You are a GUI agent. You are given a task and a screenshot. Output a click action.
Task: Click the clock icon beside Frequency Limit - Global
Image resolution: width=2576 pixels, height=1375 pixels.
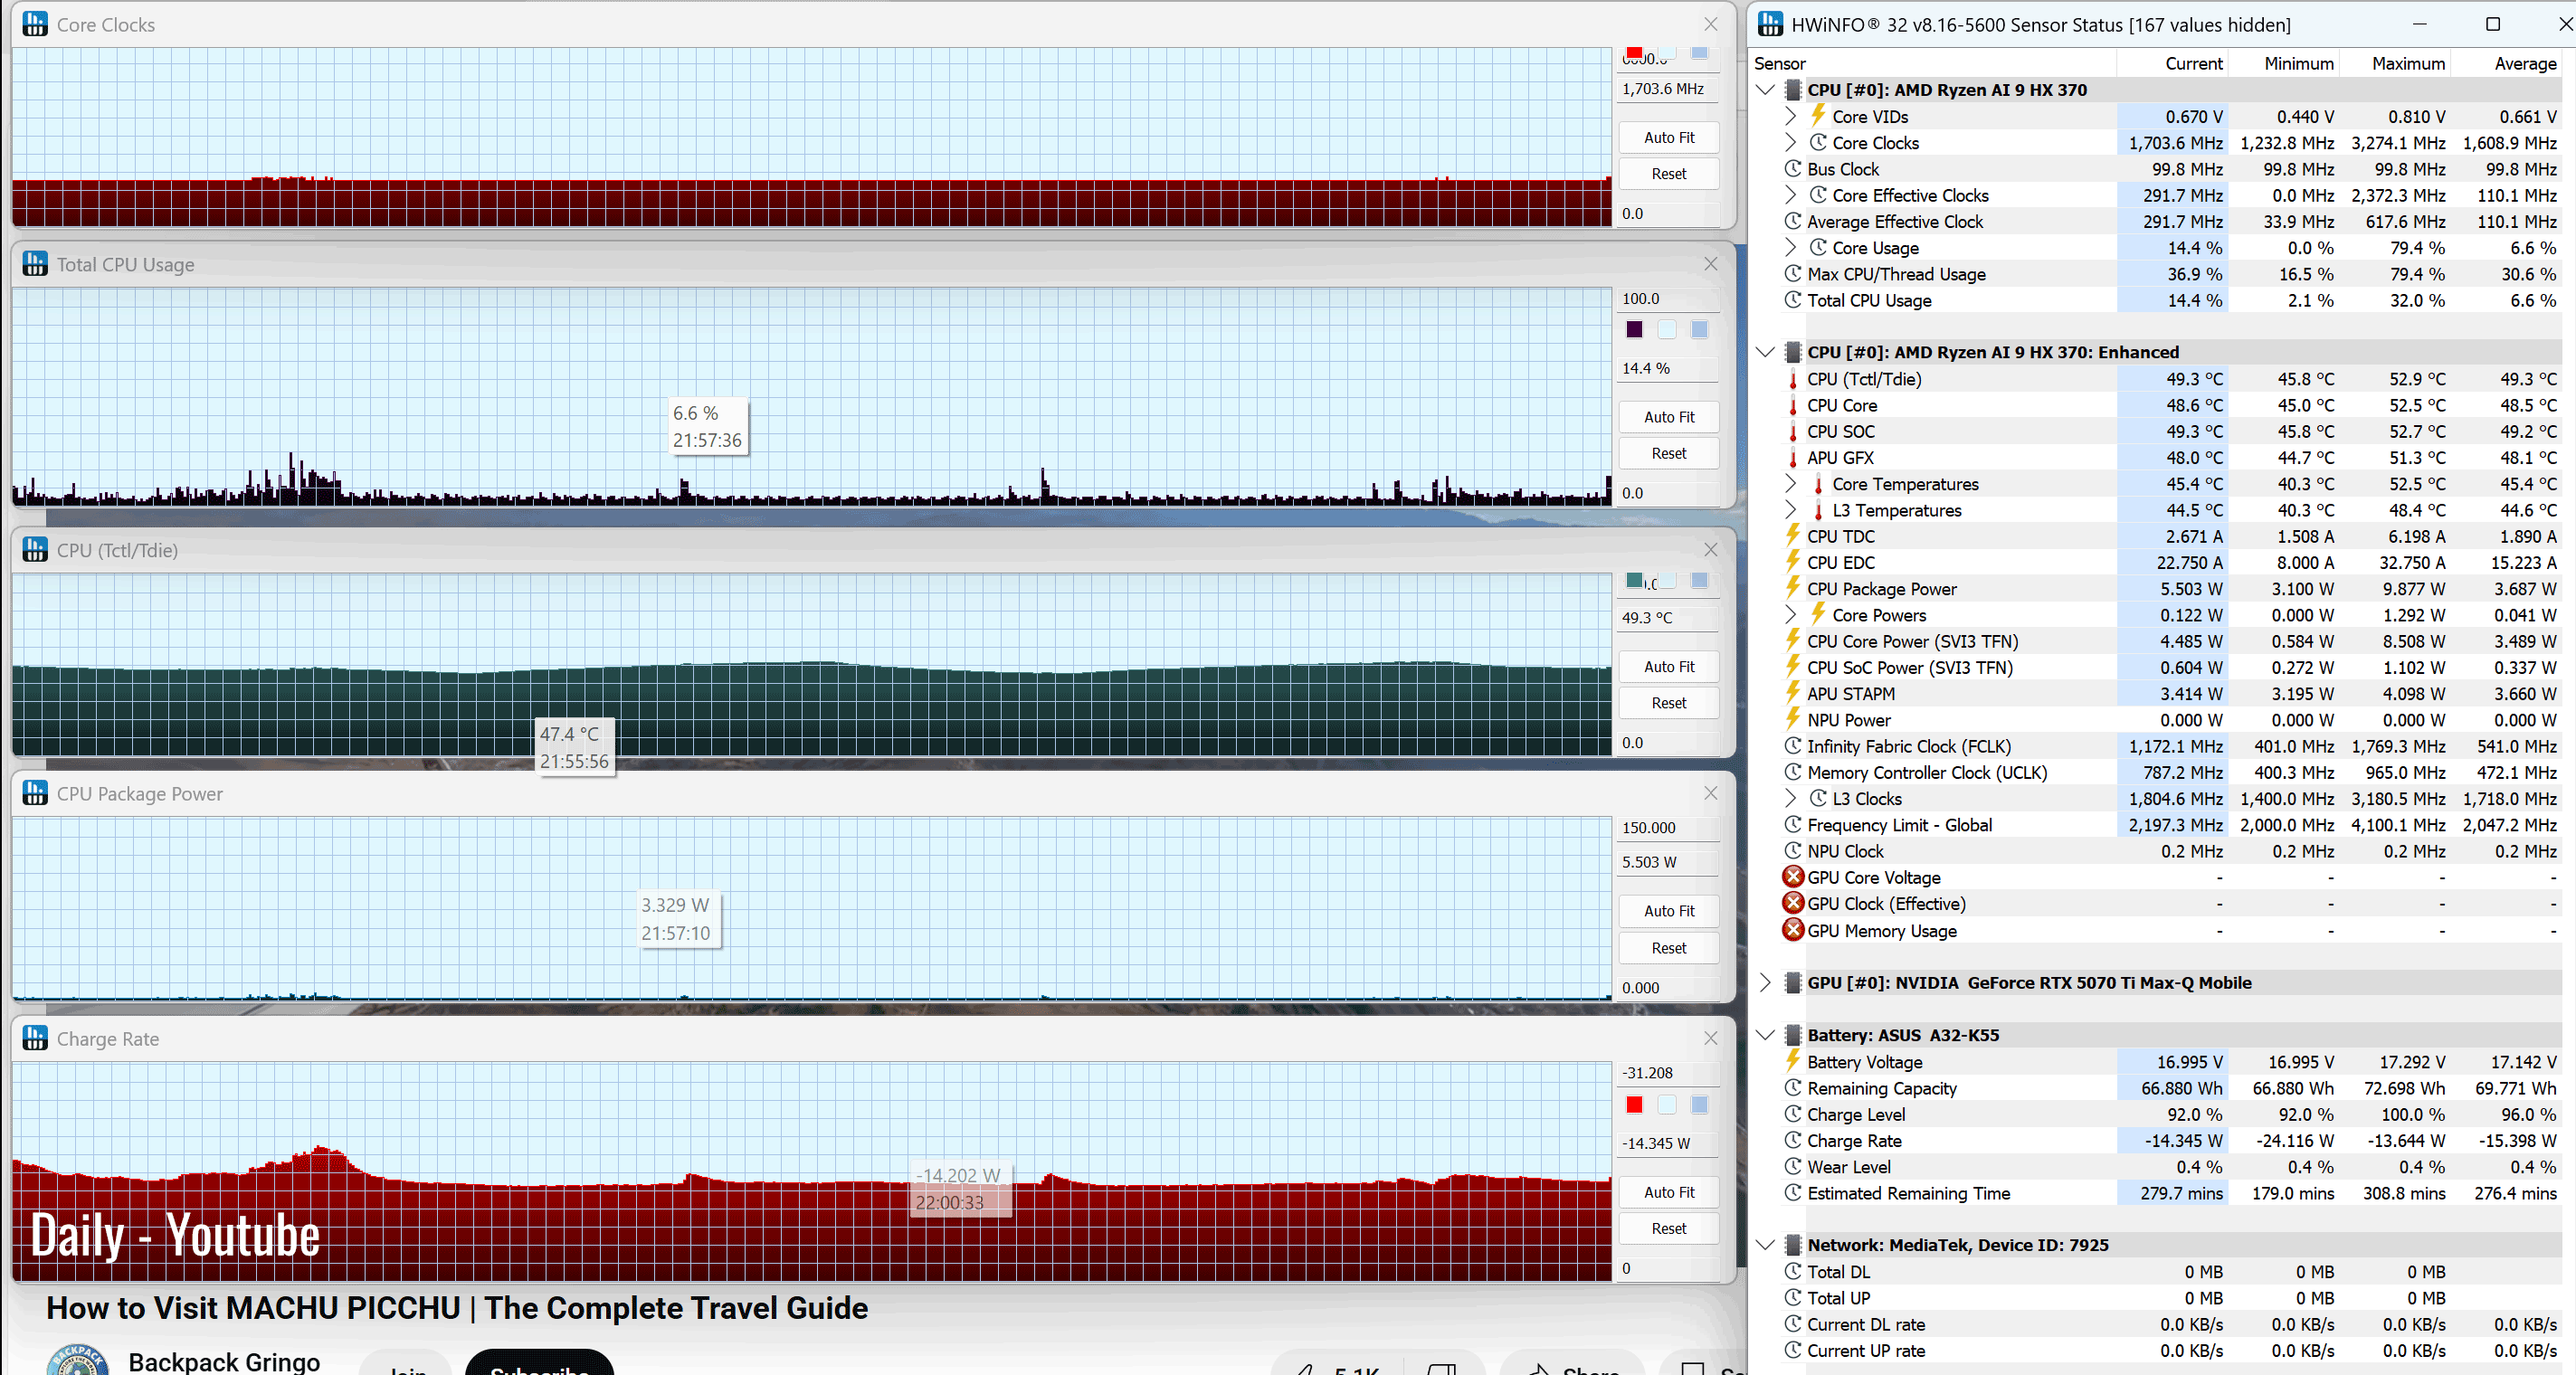point(1793,825)
